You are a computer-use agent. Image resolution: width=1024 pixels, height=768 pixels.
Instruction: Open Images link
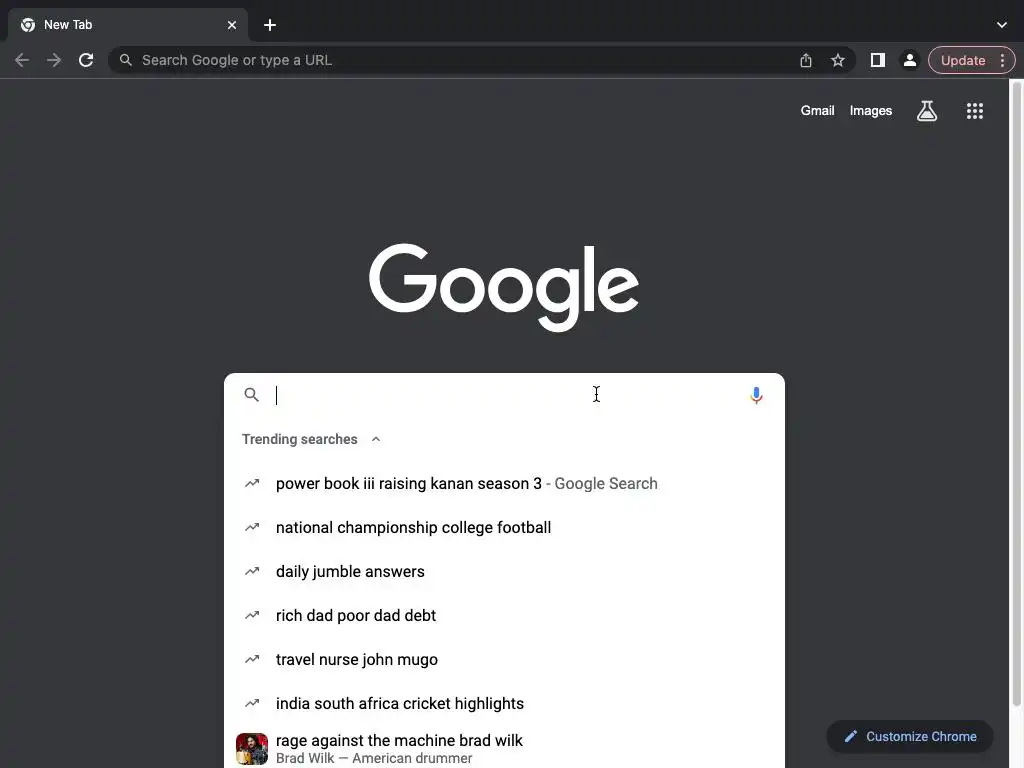coord(871,111)
